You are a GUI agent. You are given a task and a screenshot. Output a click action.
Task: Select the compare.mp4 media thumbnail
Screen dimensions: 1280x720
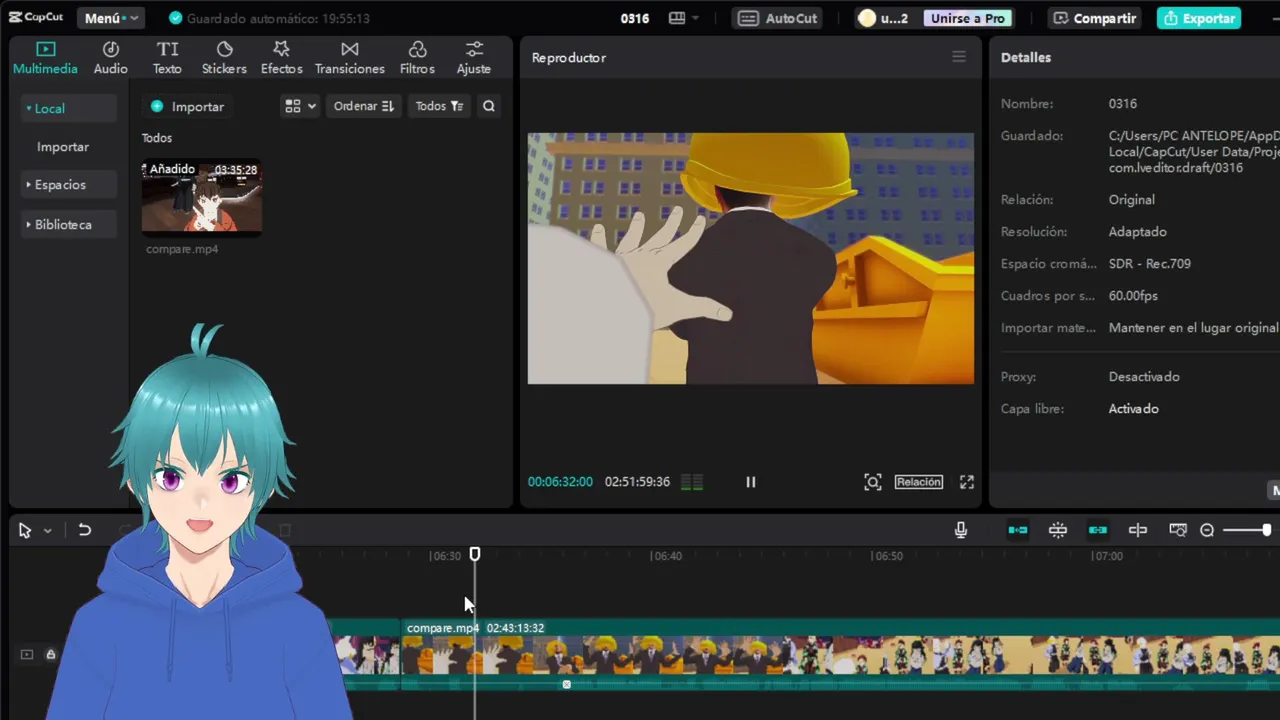click(201, 196)
